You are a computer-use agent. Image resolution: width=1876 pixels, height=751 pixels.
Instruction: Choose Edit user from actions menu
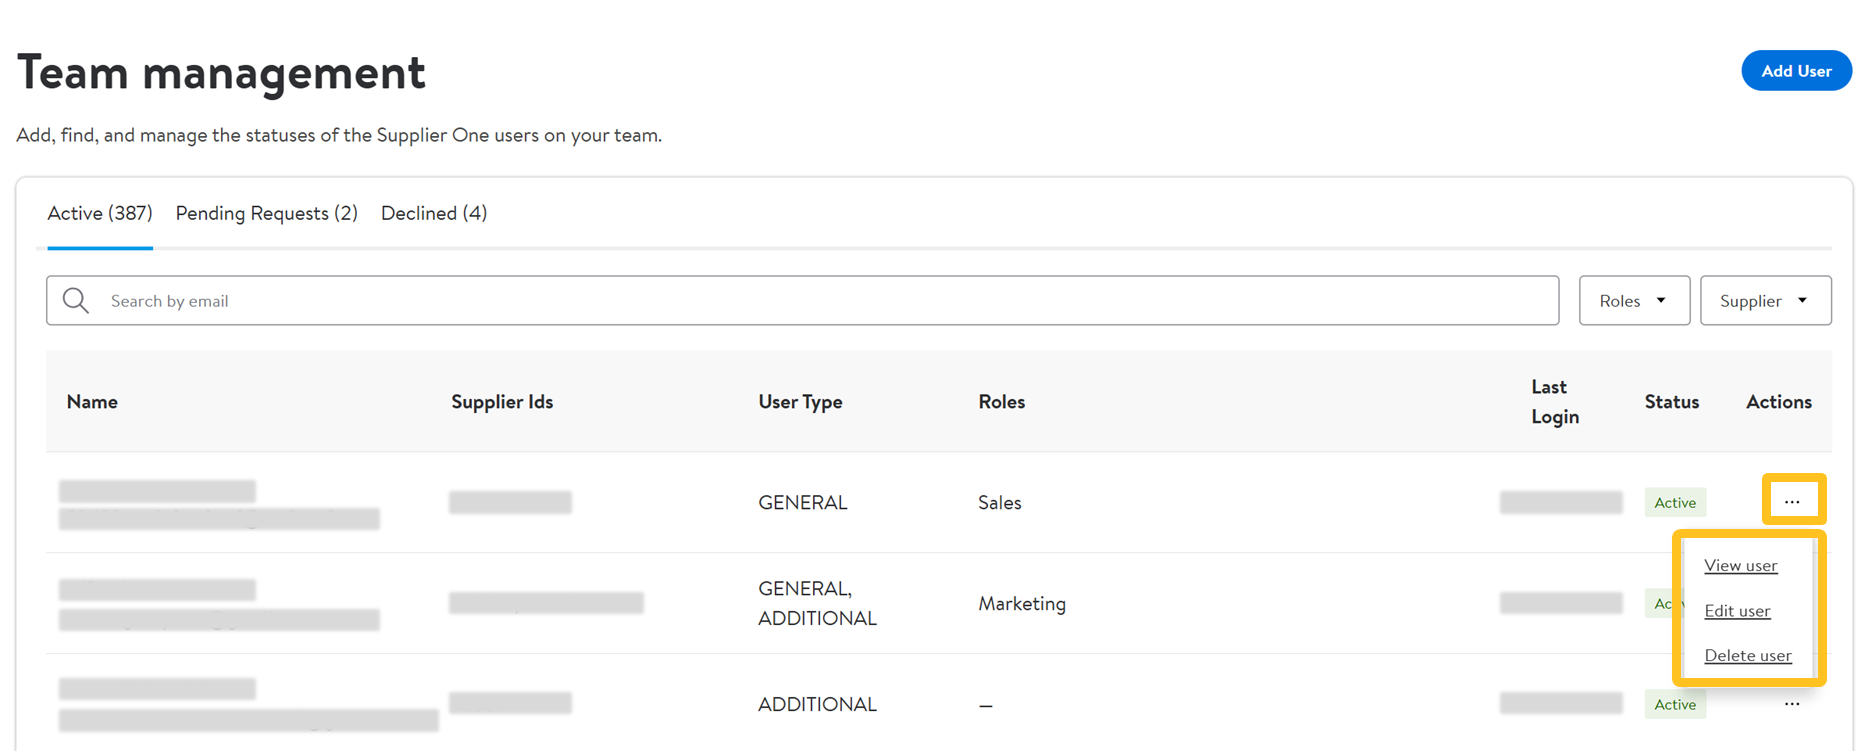point(1737,611)
